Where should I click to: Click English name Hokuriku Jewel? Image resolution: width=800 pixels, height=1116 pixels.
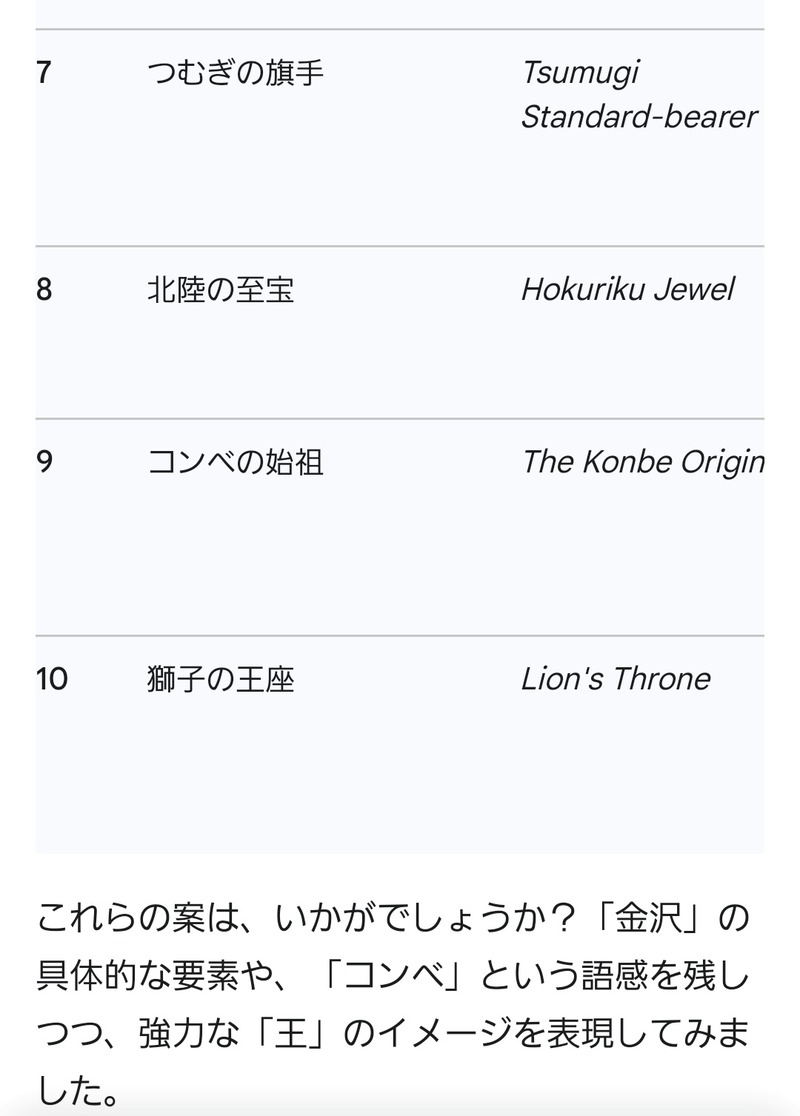(x=627, y=290)
